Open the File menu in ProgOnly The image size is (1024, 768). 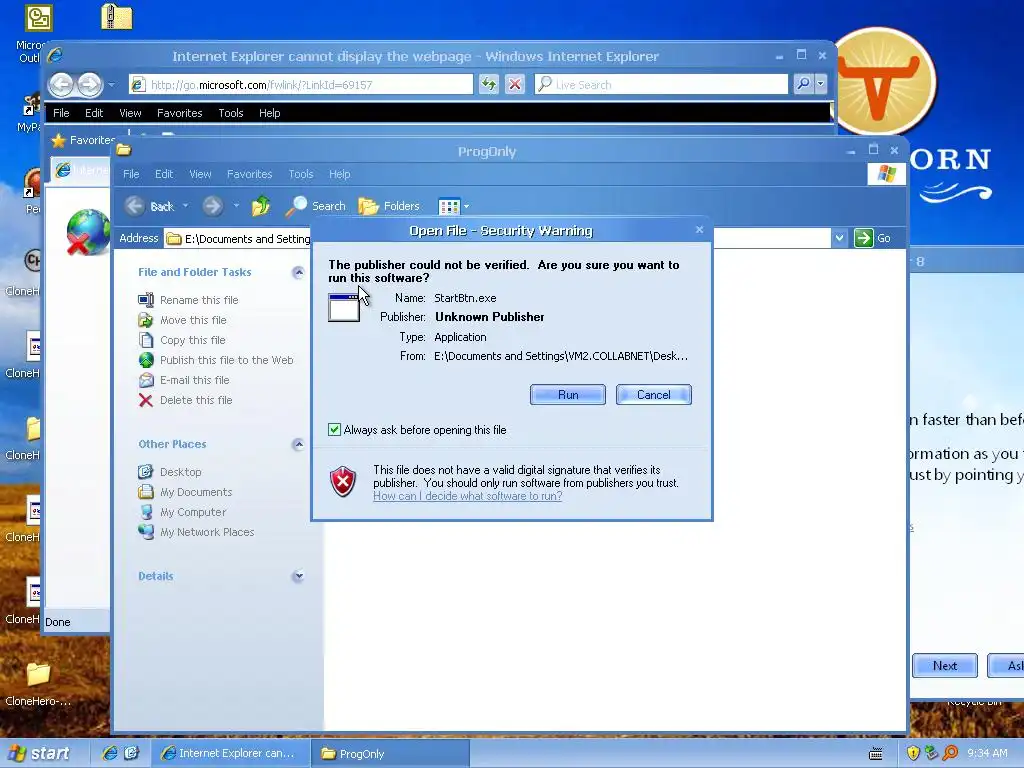pyautogui.click(x=131, y=174)
